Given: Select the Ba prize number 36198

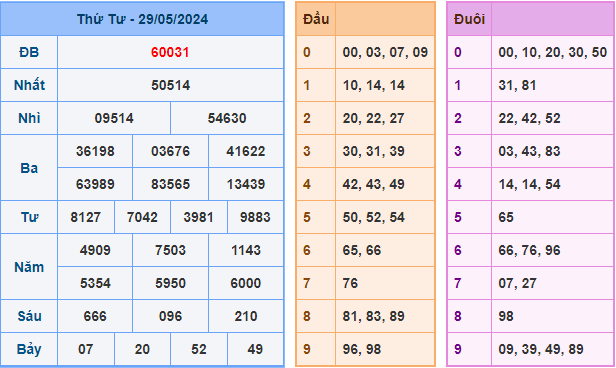Looking at the screenshot, I should click(95, 151).
